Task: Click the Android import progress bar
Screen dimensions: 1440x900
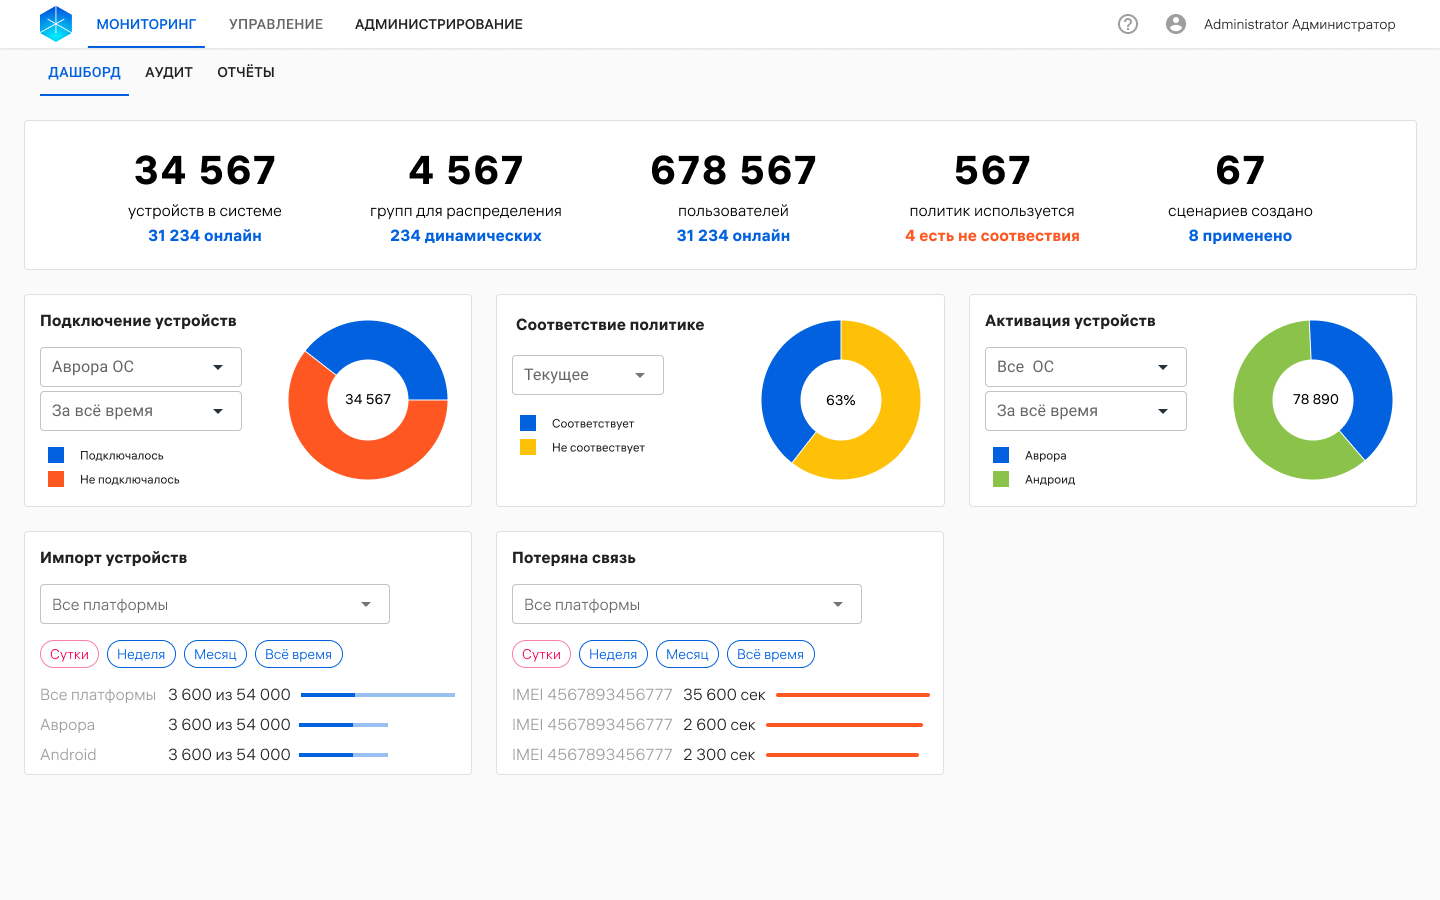Action: pyautogui.click(x=344, y=755)
